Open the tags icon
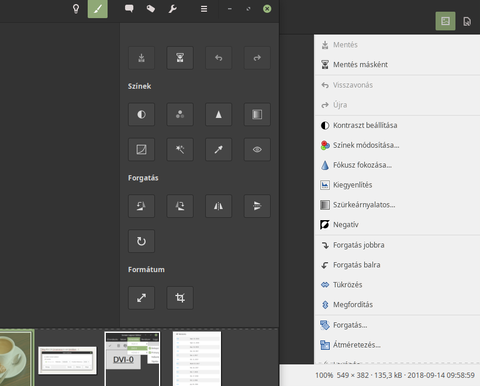480x386 pixels. [151, 9]
